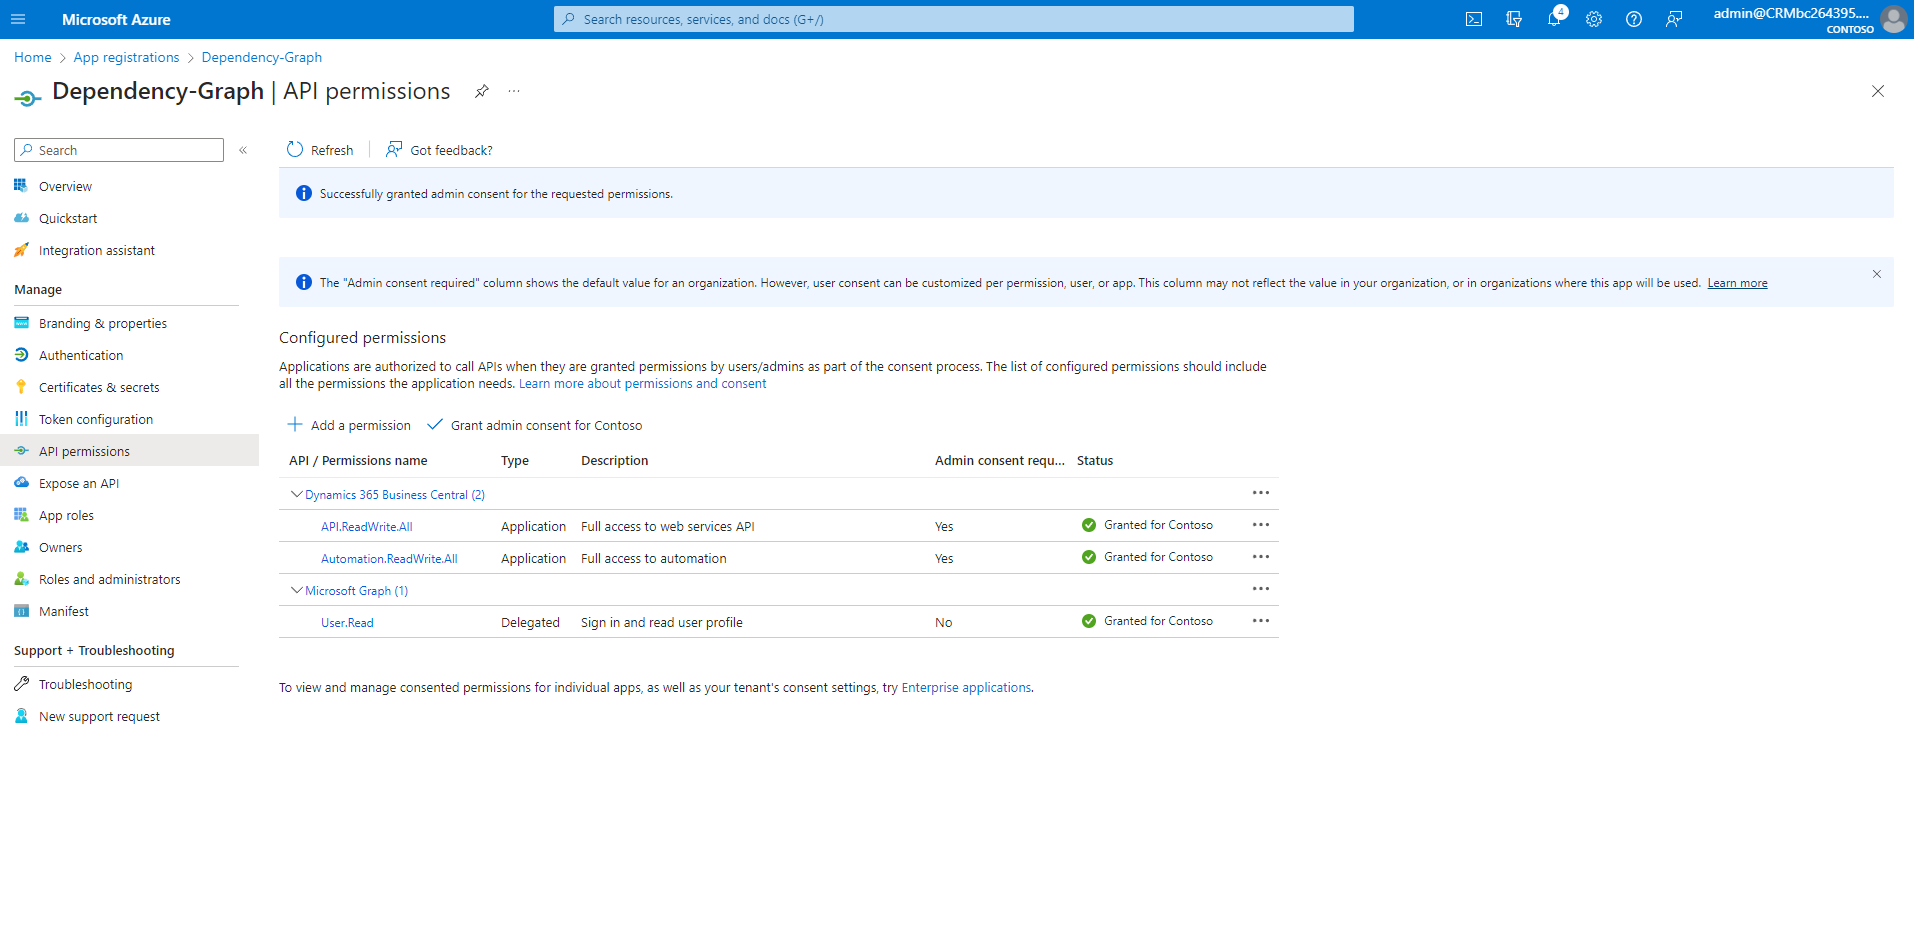Open ellipsis menu for API.ReadWrite.All row
Viewport: 1914px width, 928px height.
coord(1261,525)
